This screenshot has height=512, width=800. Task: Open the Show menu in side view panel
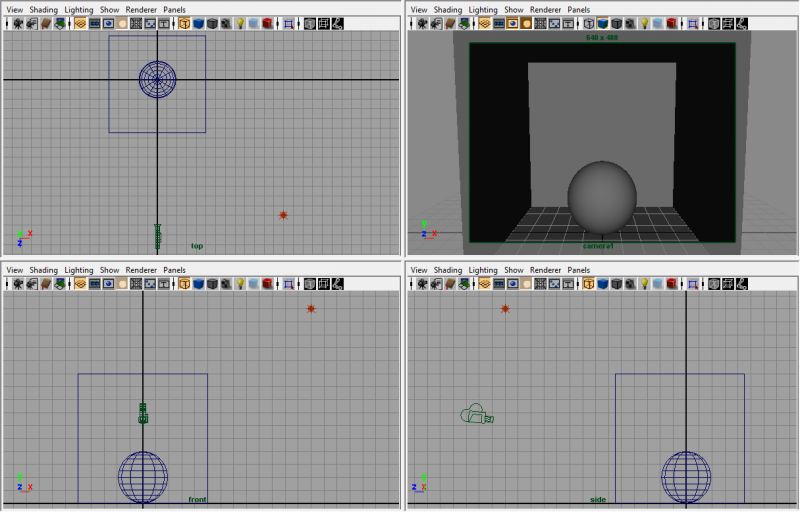click(x=513, y=270)
